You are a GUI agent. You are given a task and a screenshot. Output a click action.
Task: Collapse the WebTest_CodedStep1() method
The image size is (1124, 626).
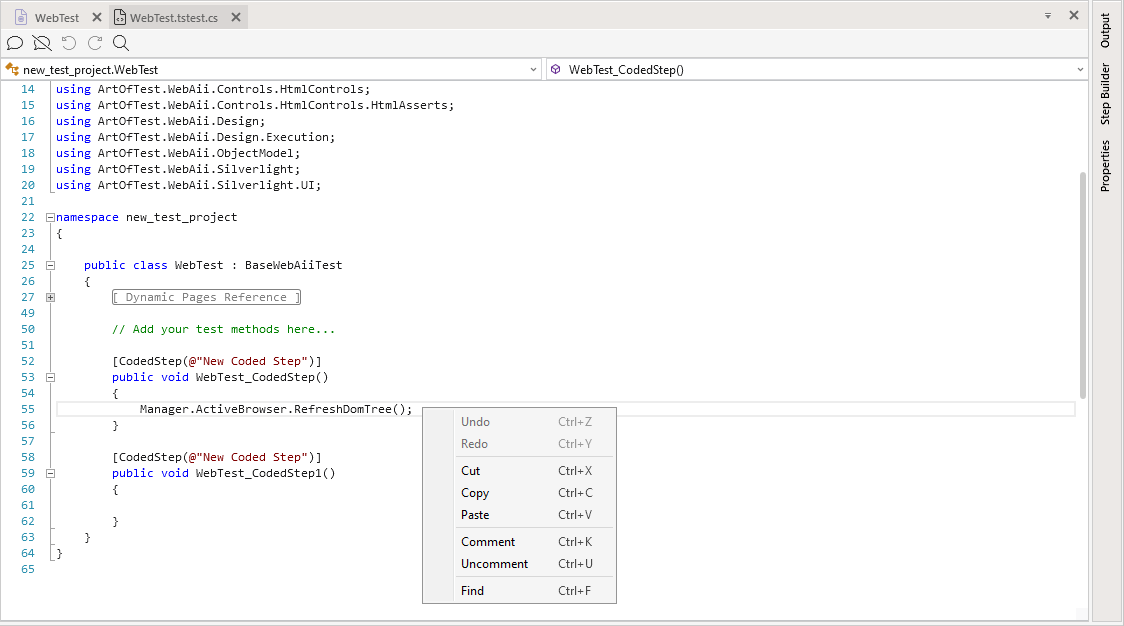50,473
